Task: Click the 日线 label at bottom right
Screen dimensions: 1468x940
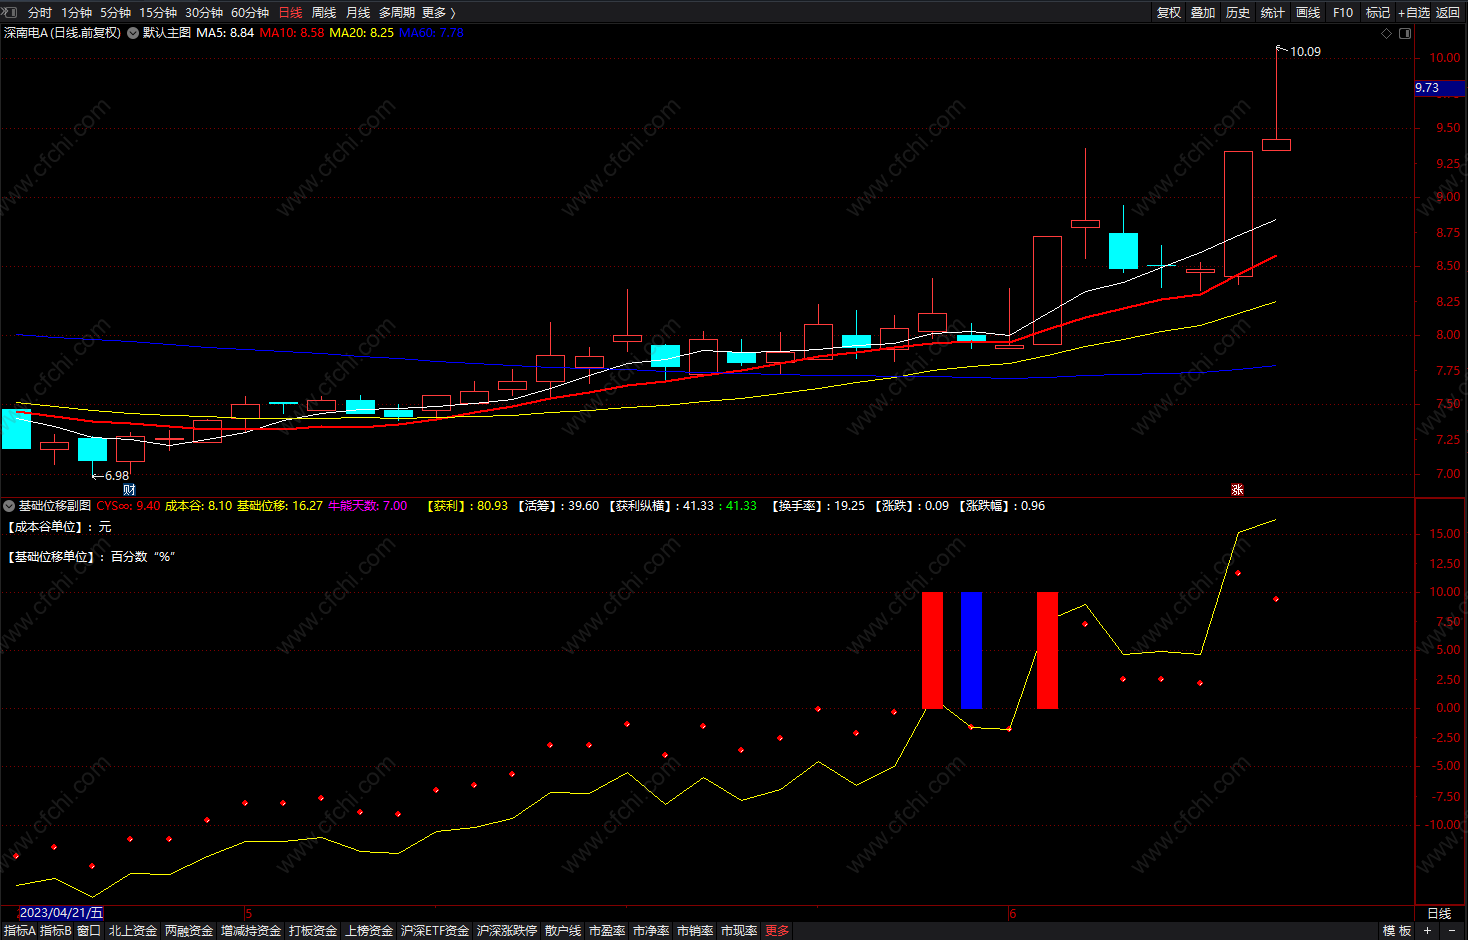Action: pos(1439,913)
